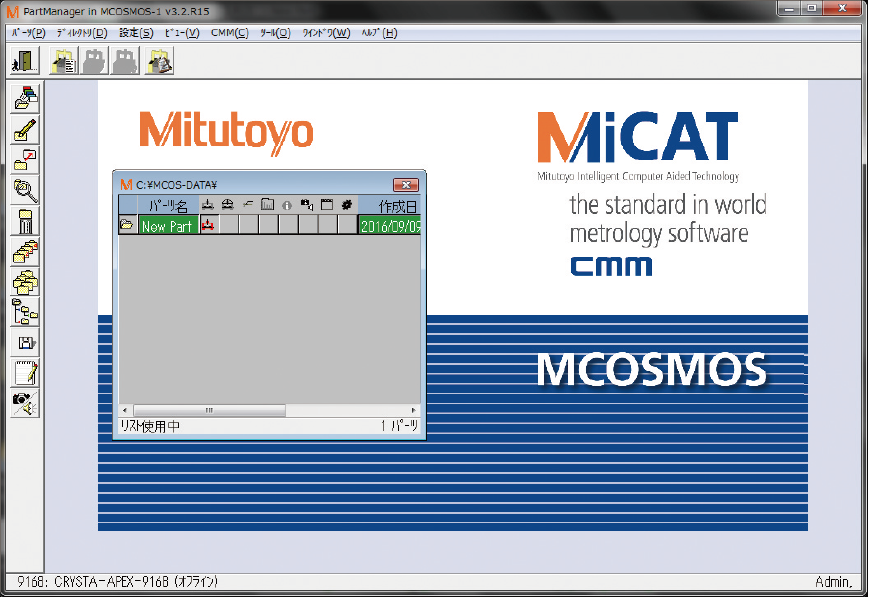The width and height of the screenshot is (869, 598).
Task: Click the window-shaped column header icon
Action: coord(327,205)
